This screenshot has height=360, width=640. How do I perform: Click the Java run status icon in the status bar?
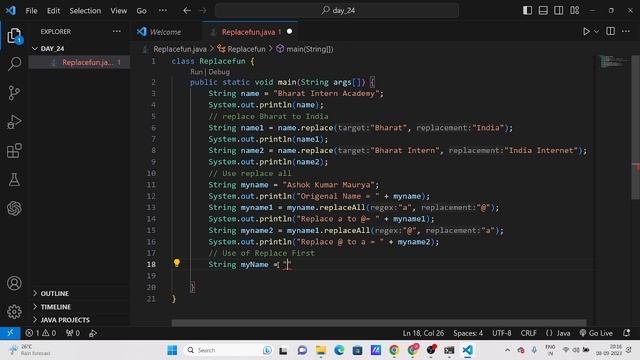point(93,333)
